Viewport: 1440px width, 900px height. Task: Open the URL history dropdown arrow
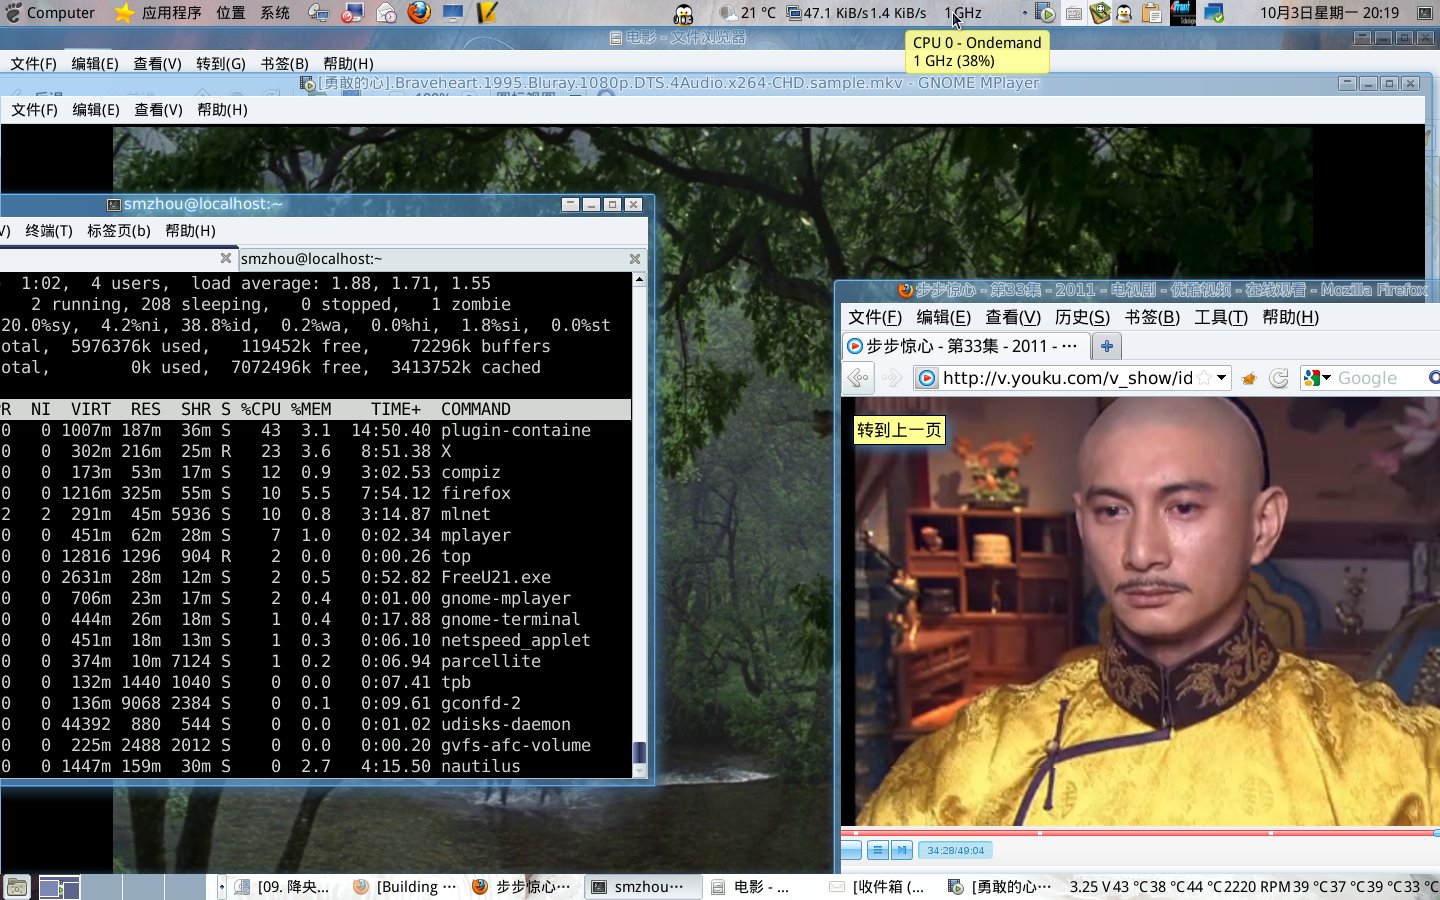1222,378
